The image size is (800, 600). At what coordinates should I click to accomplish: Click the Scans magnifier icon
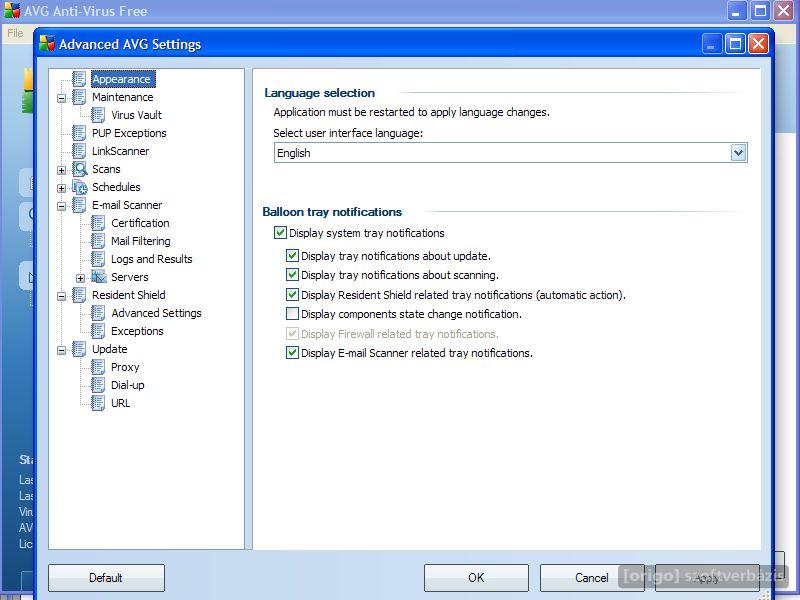80,169
